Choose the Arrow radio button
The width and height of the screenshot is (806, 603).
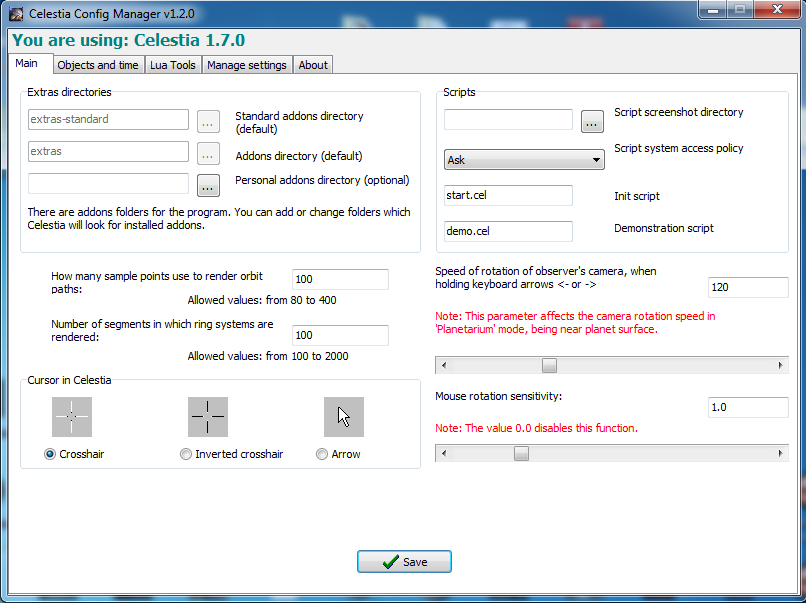tap(322, 454)
